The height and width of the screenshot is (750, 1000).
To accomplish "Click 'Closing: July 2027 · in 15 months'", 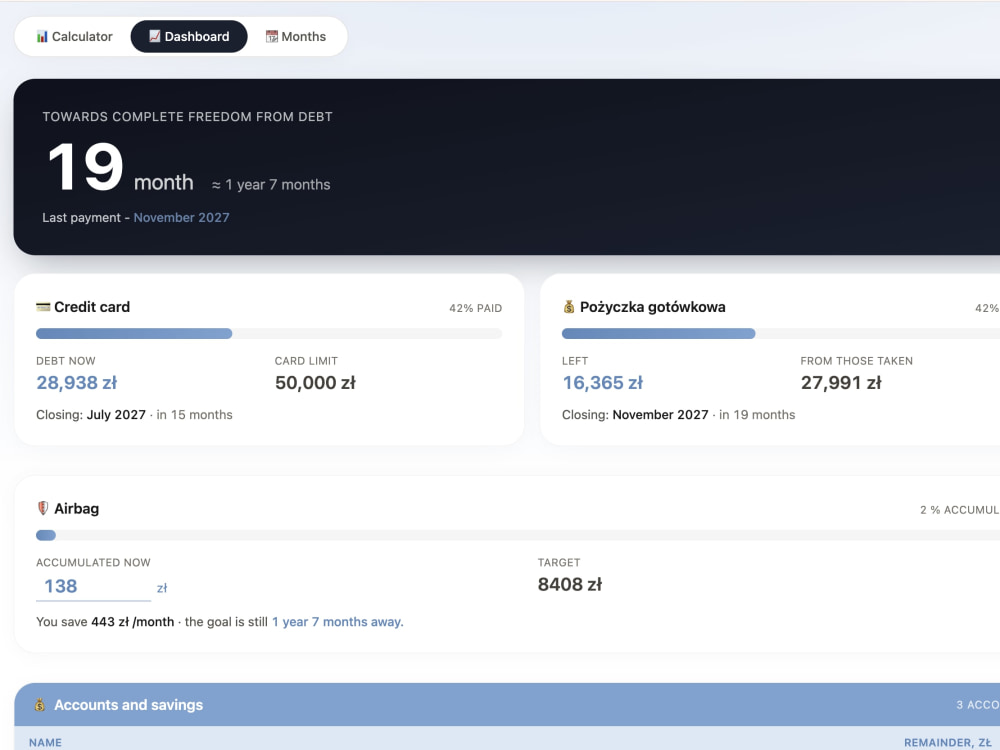I will (x=134, y=415).
